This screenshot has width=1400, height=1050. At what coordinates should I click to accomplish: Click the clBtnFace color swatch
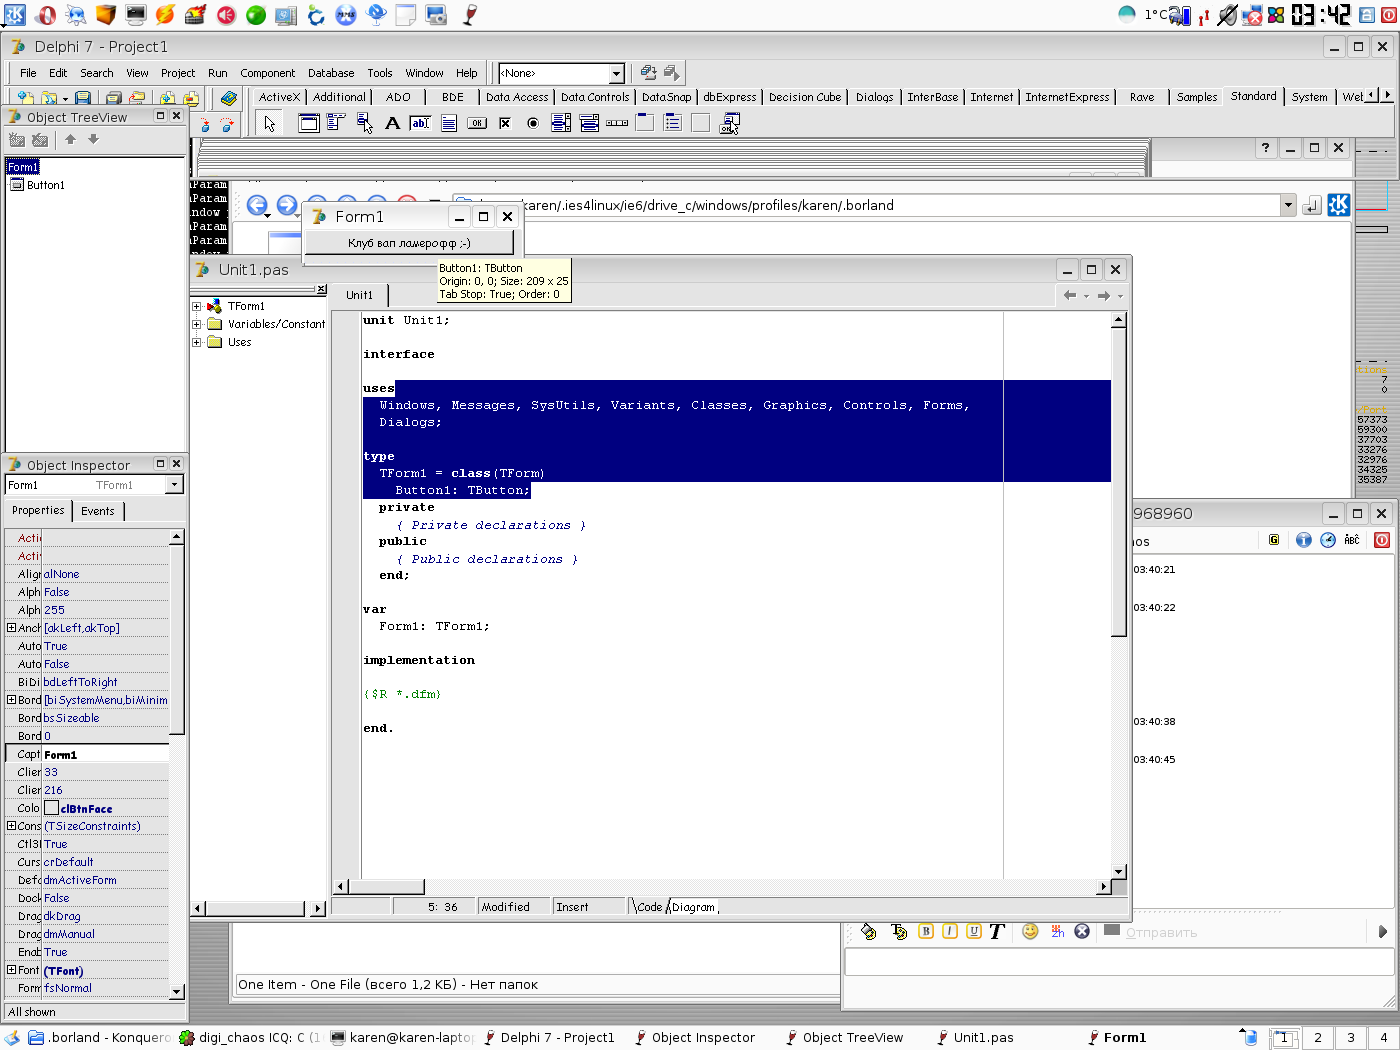pyautogui.click(x=51, y=808)
